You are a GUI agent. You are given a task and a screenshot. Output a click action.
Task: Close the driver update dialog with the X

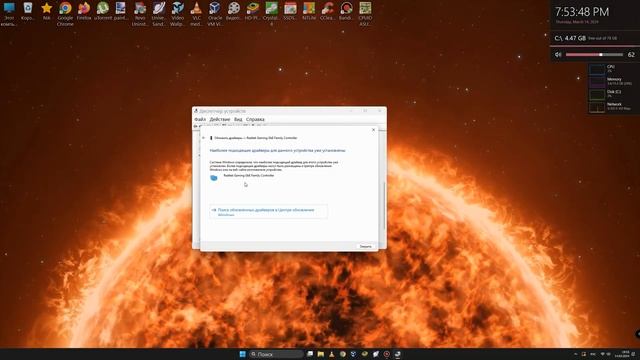373,130
